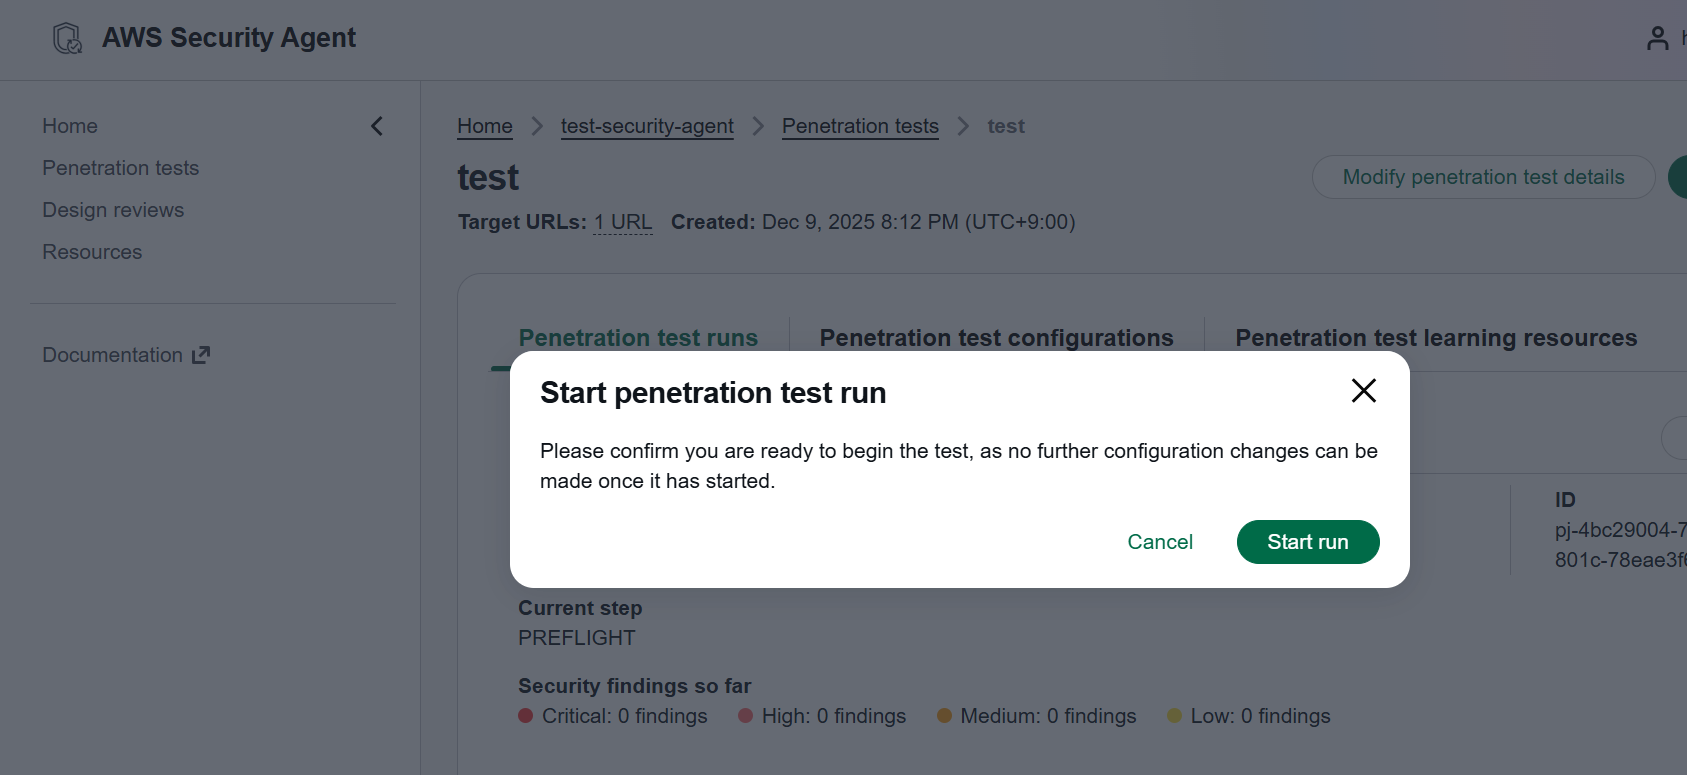
Task: Click Modify penetration test details button
Action: click(x=1483, y=177)
